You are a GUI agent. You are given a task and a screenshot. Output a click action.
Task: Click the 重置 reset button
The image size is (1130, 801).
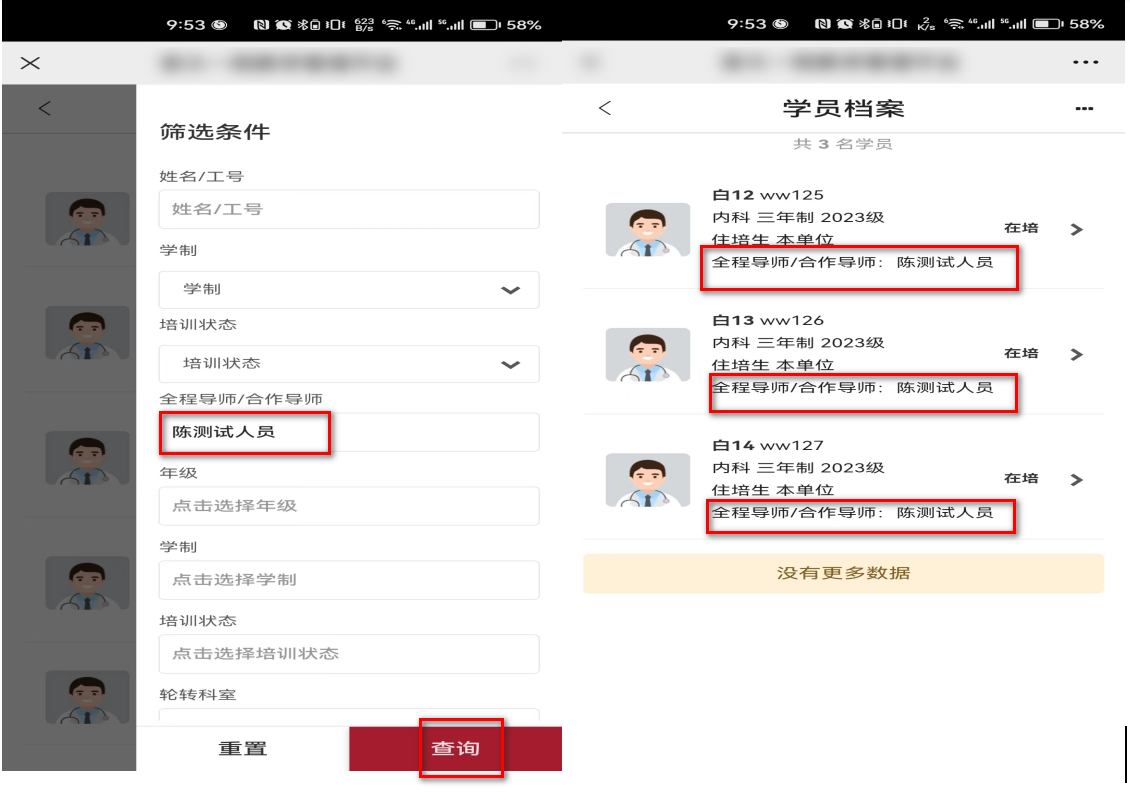pos(243,749)
